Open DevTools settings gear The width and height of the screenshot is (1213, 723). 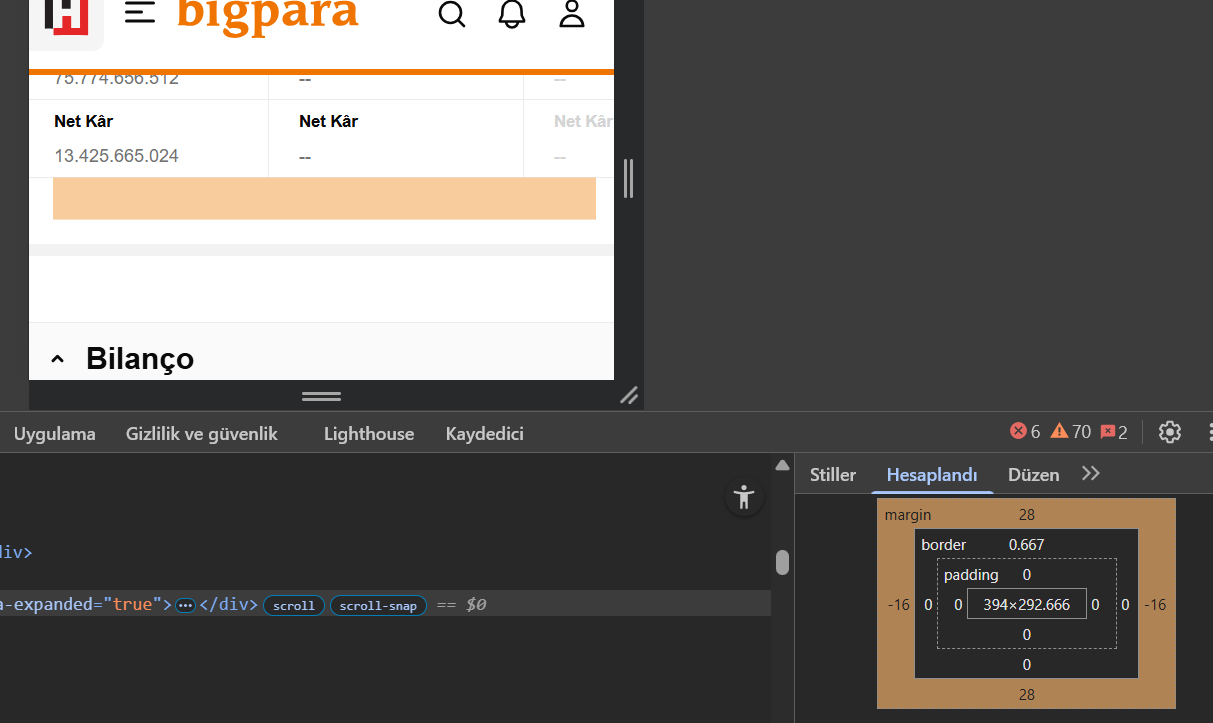[1170, 432]
